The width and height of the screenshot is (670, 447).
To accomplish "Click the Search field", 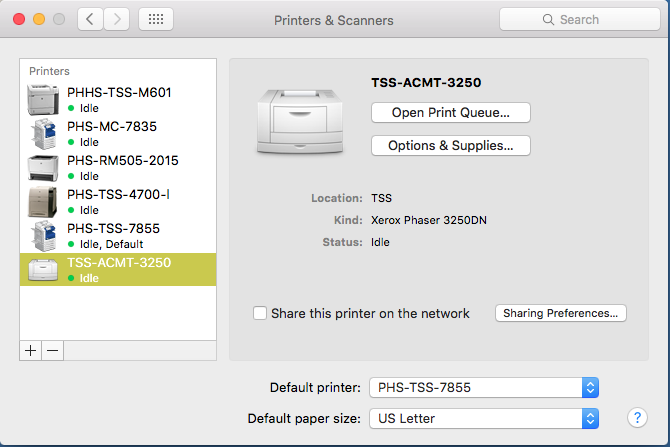I will pyautogui.click(x=578, y=19).
